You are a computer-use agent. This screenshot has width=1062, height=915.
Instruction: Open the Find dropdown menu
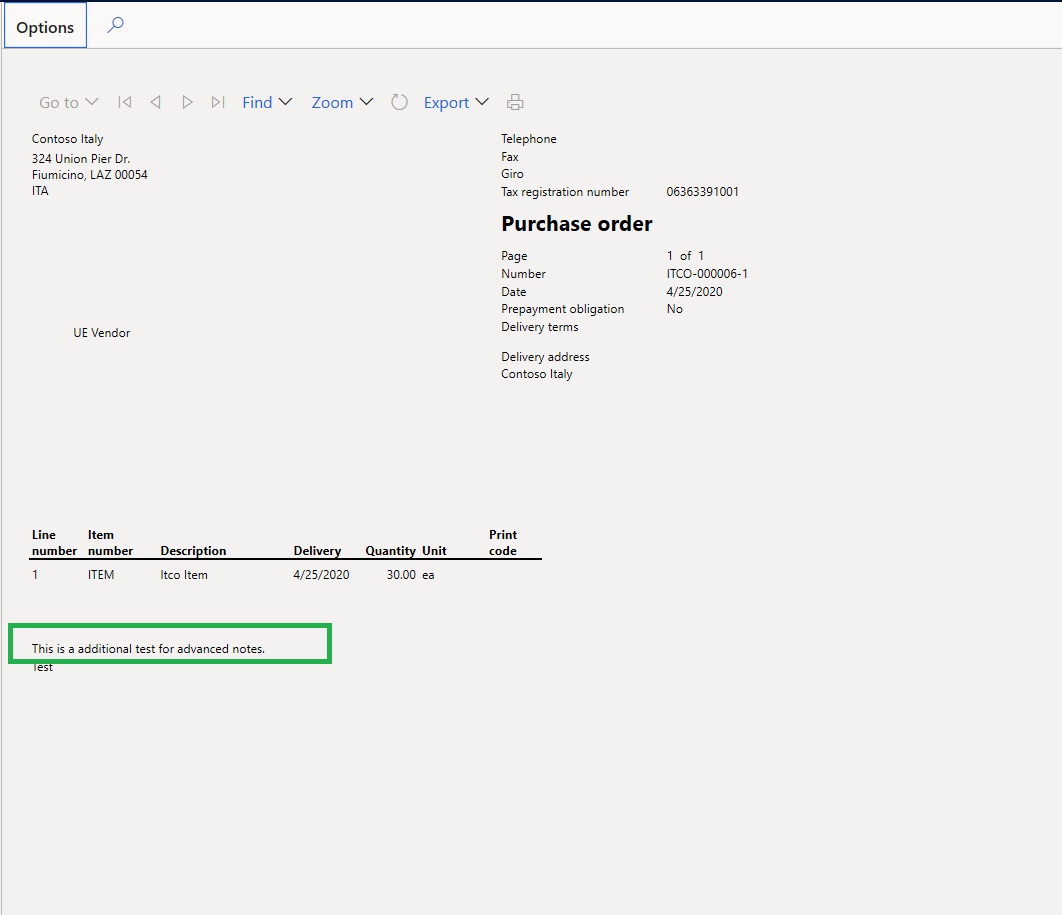click(x=267, y=102)
